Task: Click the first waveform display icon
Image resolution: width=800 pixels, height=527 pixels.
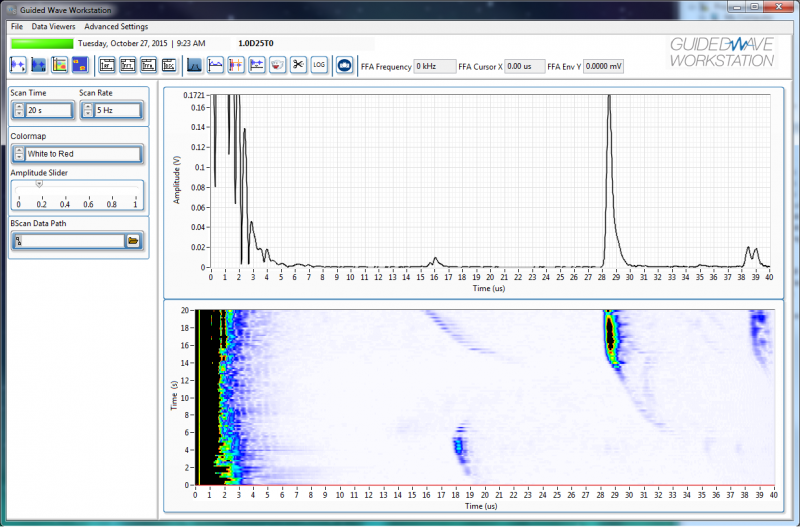Action: tap(18, 65)
